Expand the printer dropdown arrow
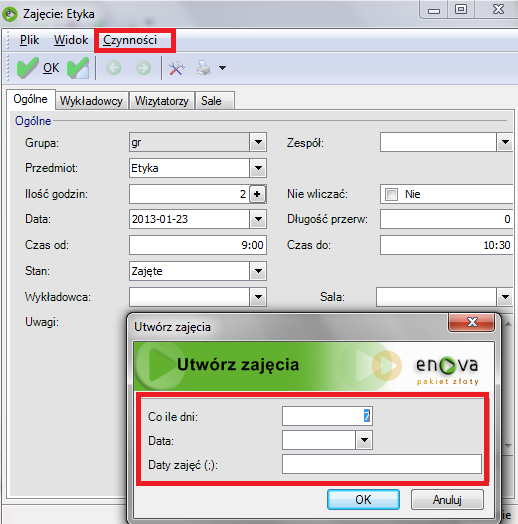 (222, 68)
